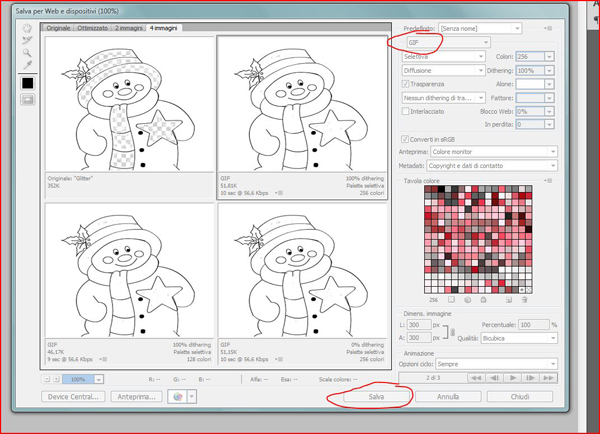Switch to the Originale tab
This screenshot has height=434, width=600.
[x=58, y=28]
